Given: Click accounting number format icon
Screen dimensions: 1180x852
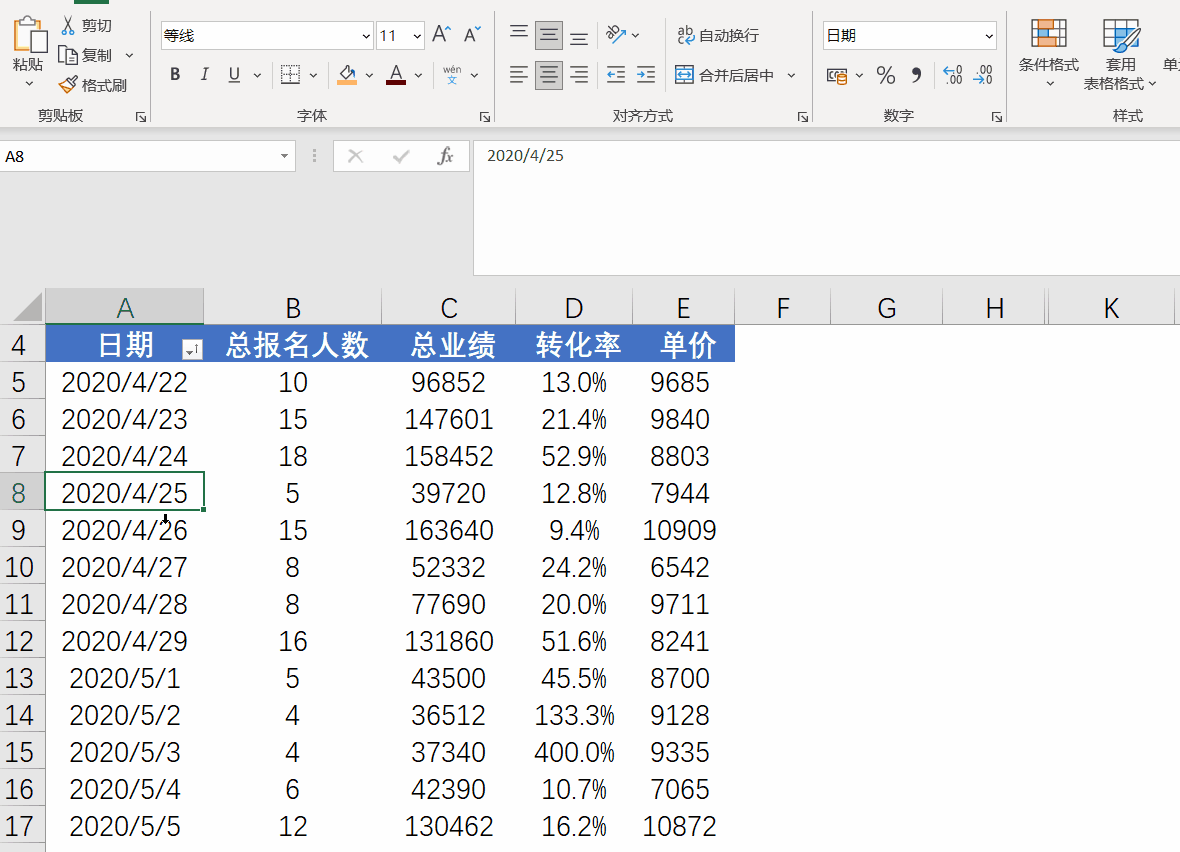Looking at the screenshot, I should pos(837,75).
